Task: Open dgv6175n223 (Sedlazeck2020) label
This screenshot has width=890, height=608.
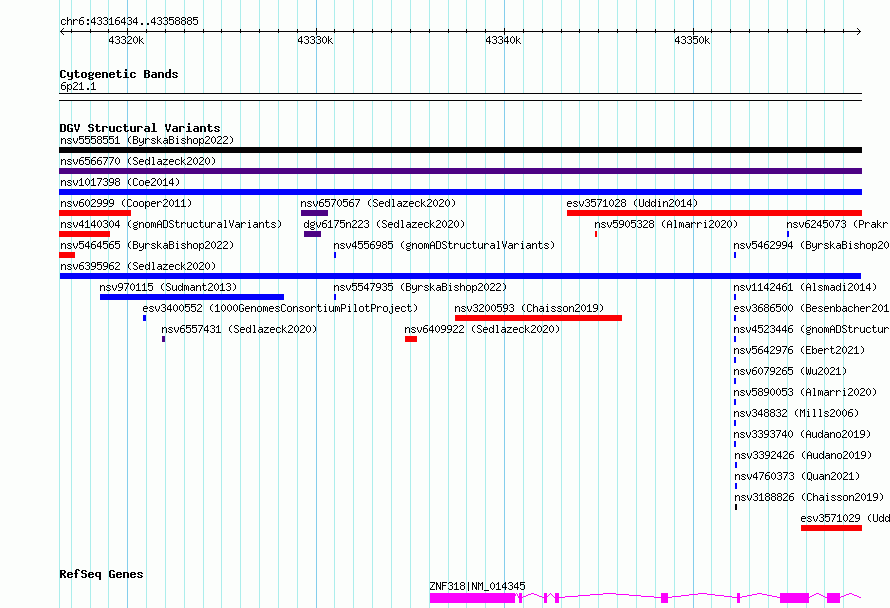Action: pos(384,224)
